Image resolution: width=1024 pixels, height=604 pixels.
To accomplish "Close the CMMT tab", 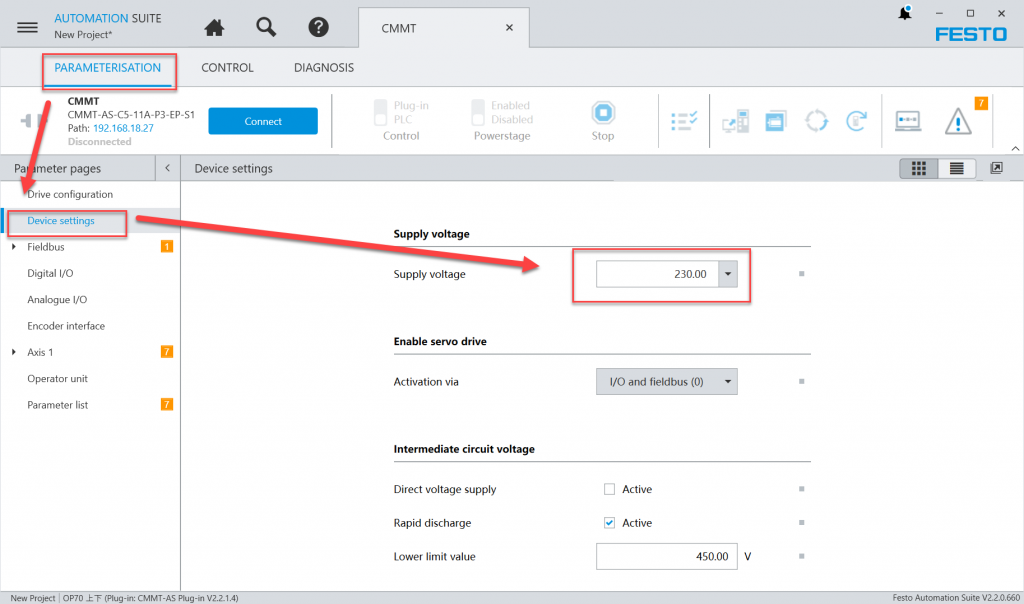I will tap(509, 27).
